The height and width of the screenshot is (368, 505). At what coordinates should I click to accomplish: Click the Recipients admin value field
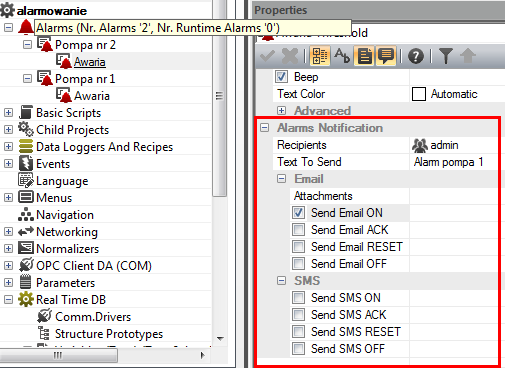click(x=454, y=145)
